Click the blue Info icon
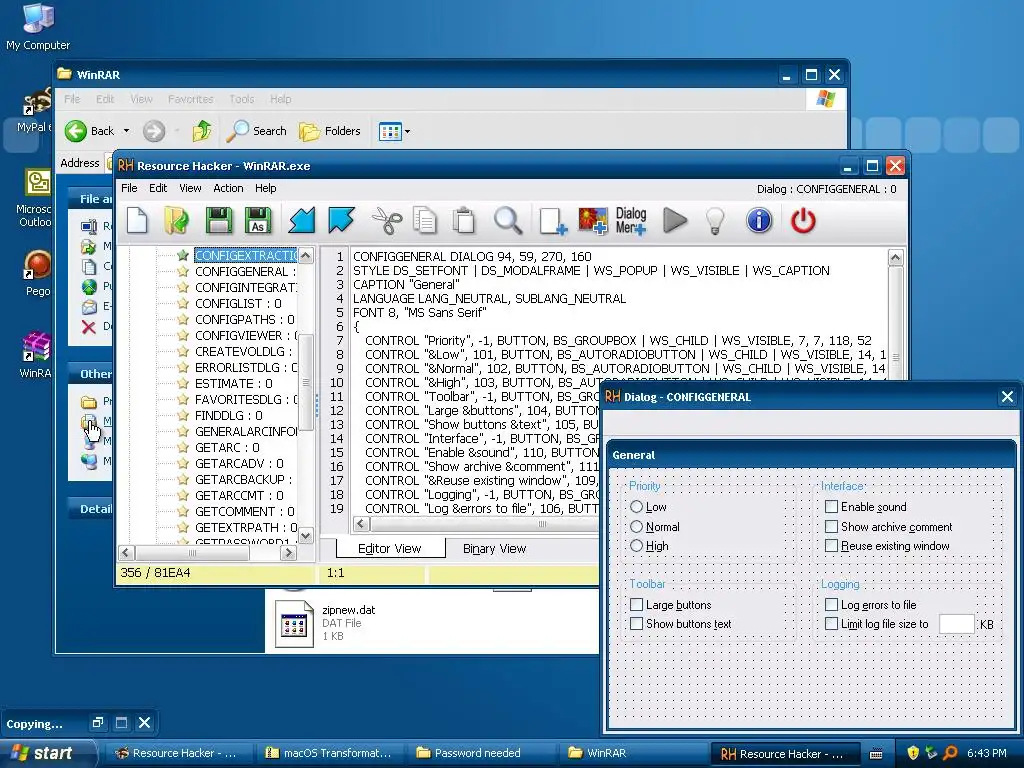 759,220
